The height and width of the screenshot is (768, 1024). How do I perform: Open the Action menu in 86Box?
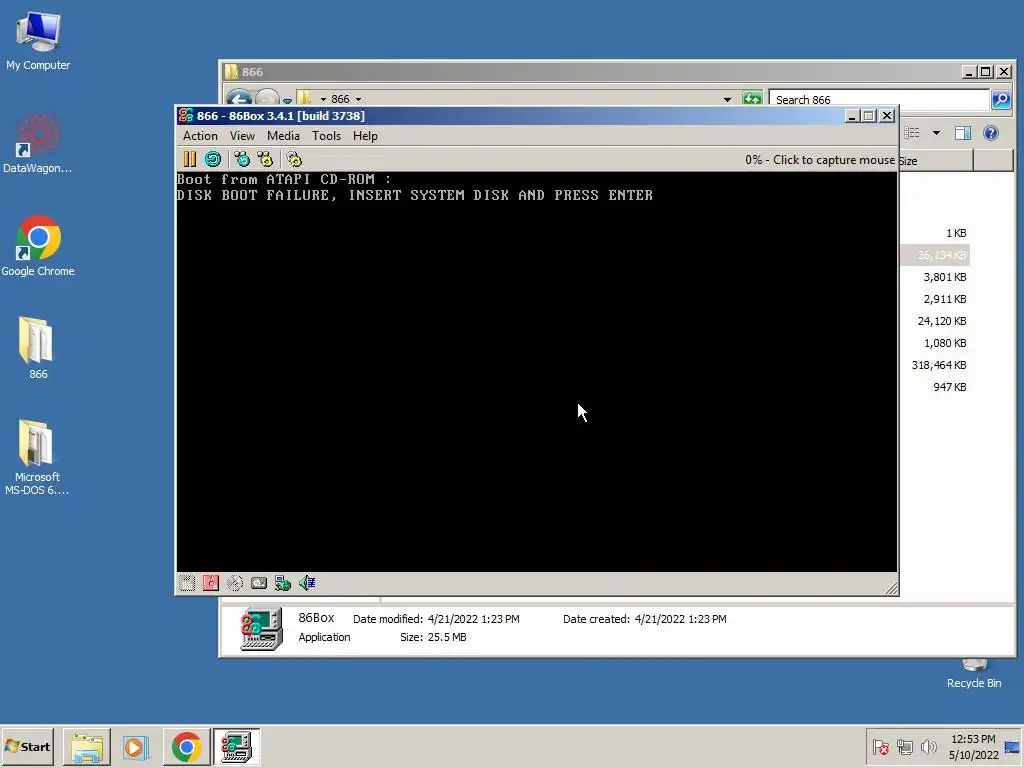pyautogui.click(x=200, y=136)
